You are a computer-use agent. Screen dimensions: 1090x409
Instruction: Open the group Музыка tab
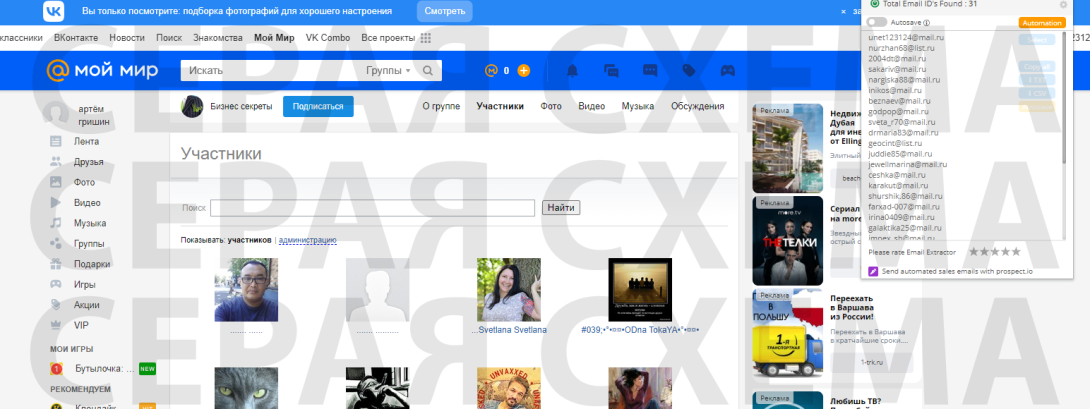pos(637,106)
